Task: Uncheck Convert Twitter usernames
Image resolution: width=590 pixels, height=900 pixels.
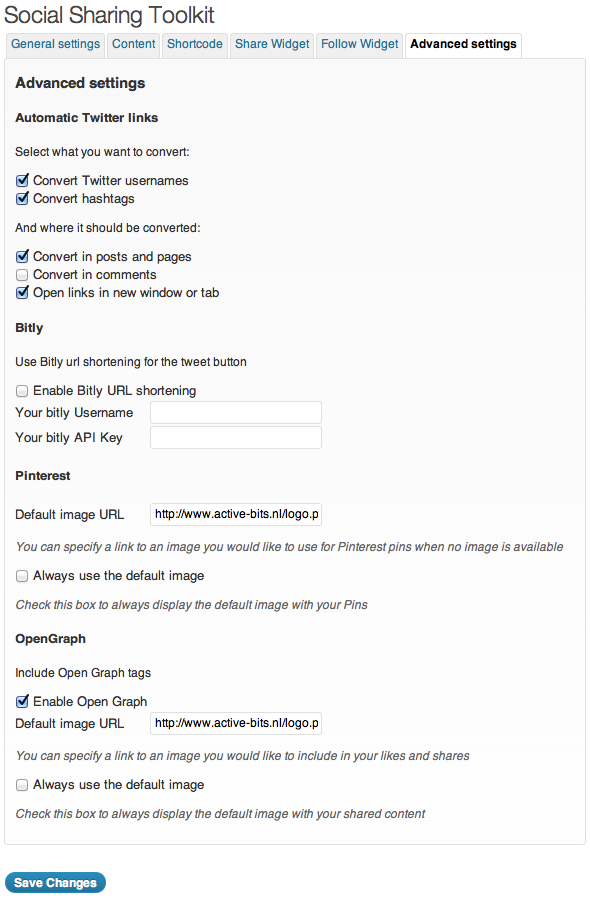Action: [x=22, y=181]
